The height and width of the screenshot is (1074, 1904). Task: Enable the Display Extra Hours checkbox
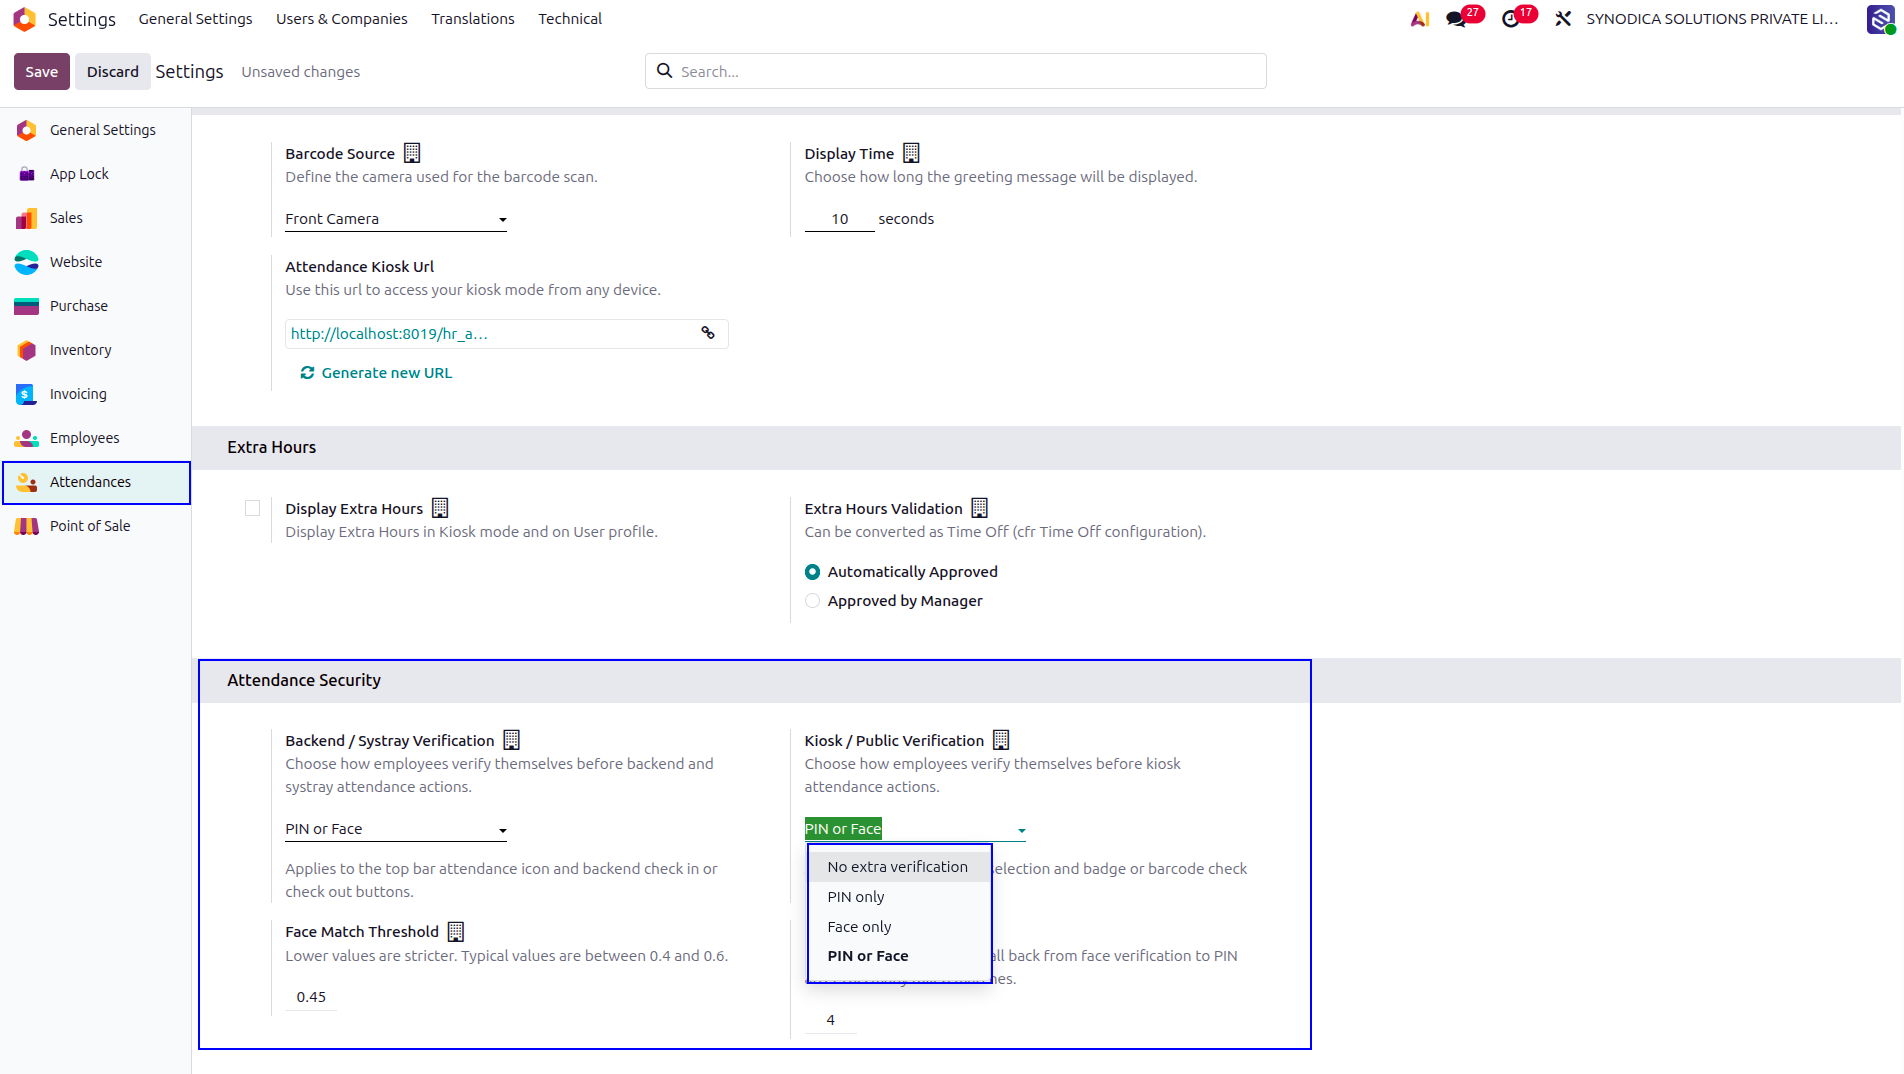pos(252,508)
